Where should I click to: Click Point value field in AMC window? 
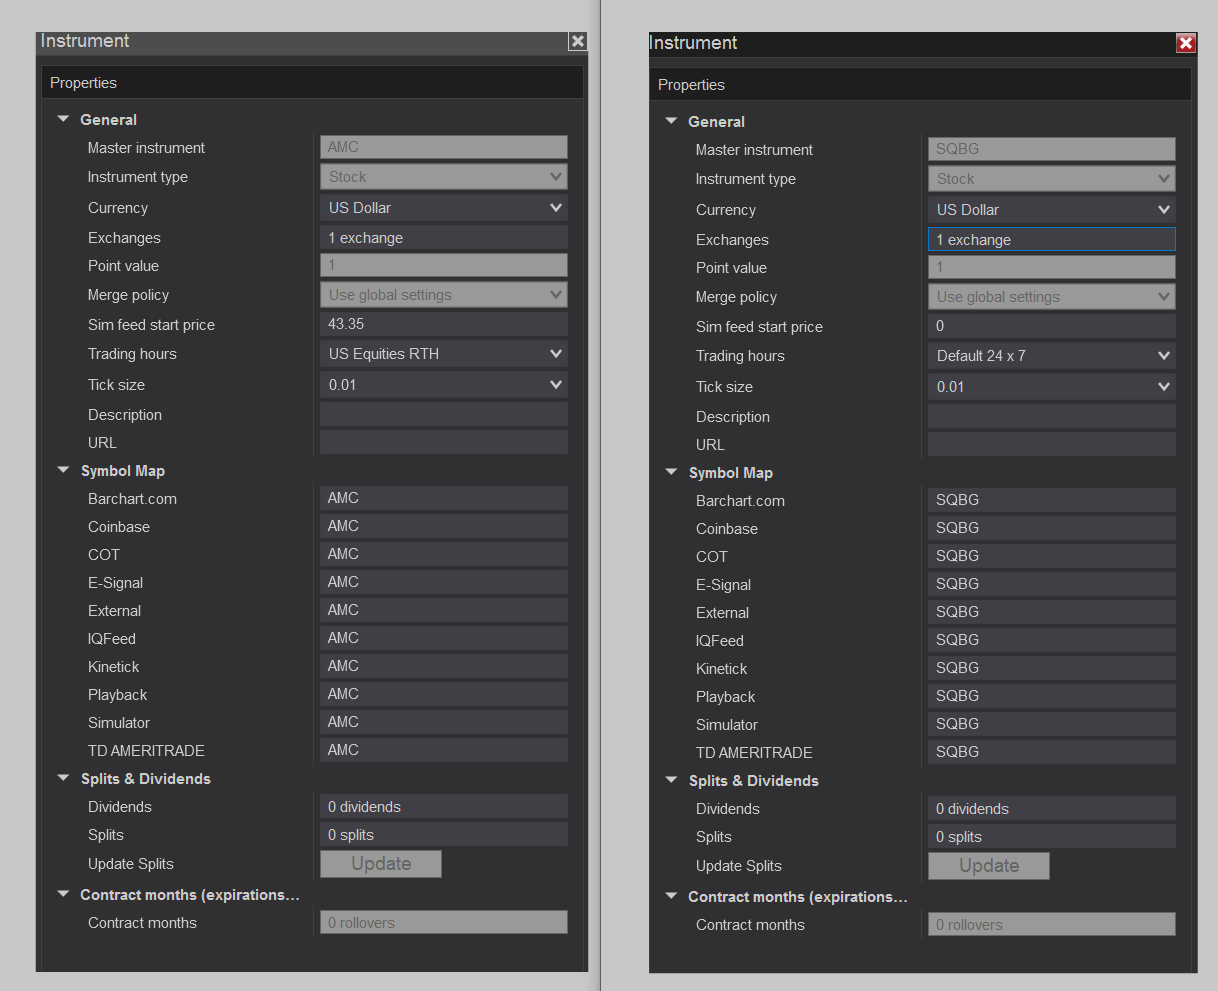444,265
